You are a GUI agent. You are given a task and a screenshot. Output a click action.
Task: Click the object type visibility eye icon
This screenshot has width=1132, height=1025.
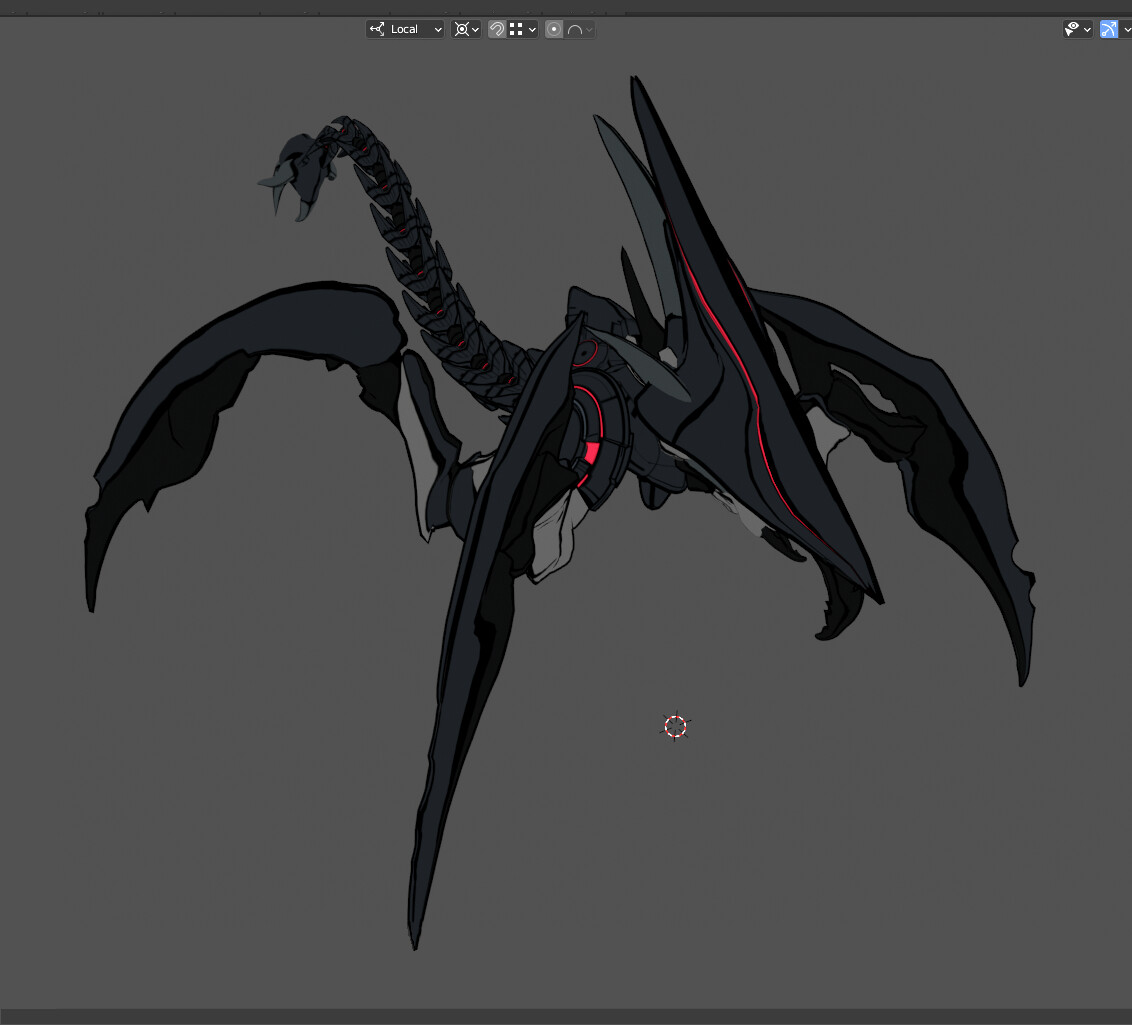1073,29
